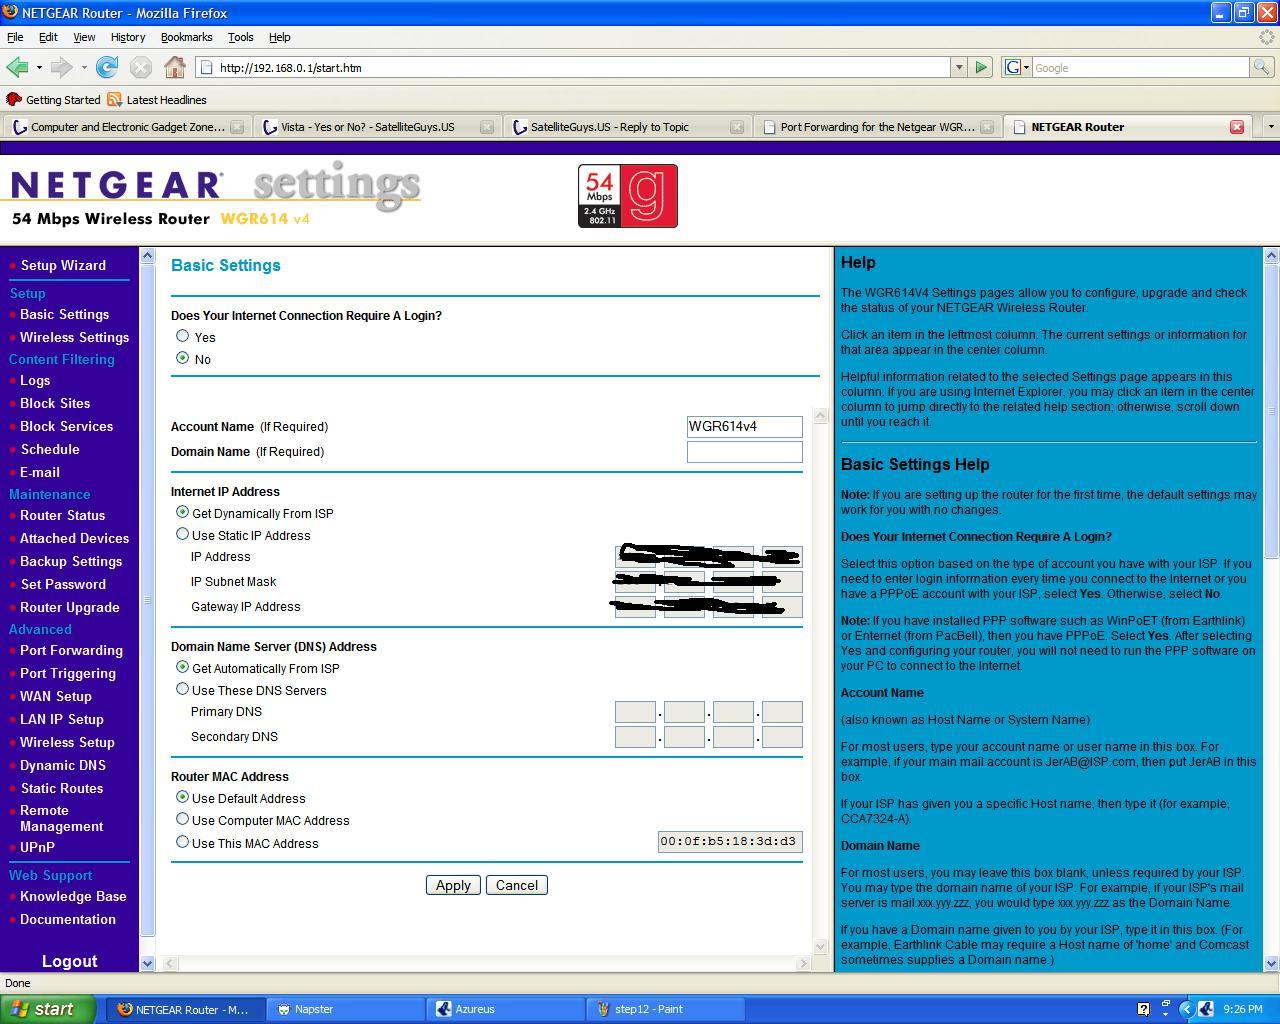Open the Latest Headlines feed bookmark
The image size is (1280, 1024).
pos(157,100)
